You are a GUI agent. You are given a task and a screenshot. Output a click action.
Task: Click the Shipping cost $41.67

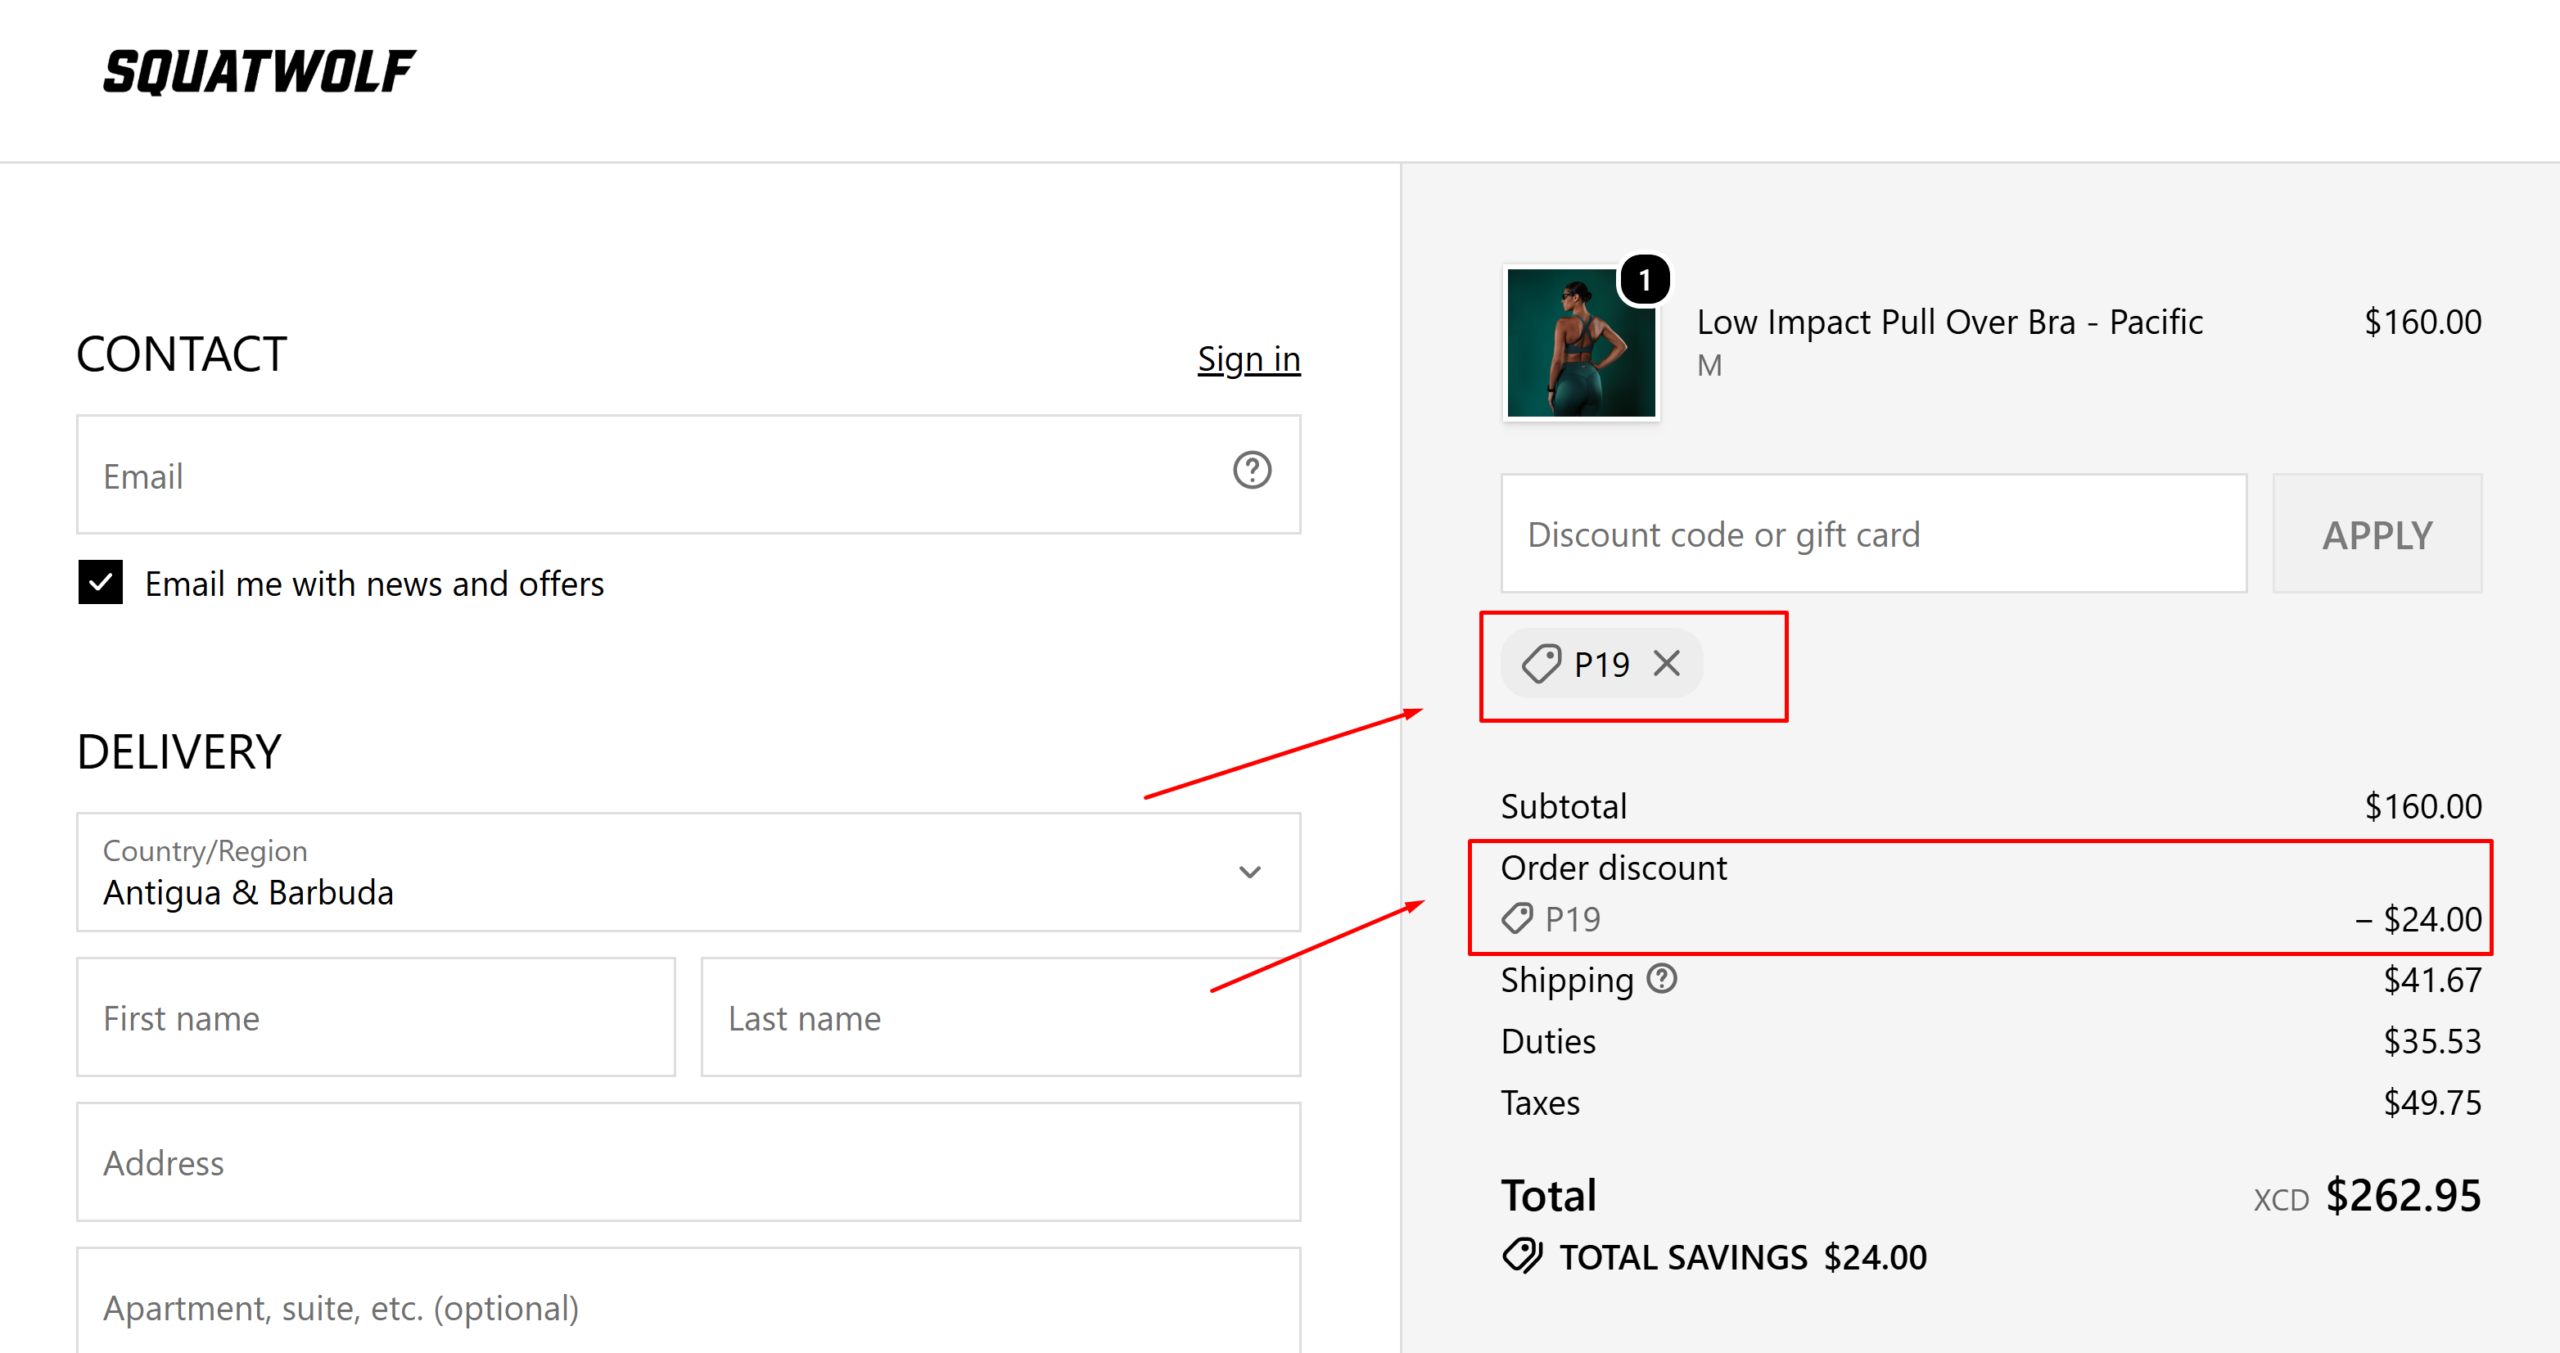(2432, 980)
